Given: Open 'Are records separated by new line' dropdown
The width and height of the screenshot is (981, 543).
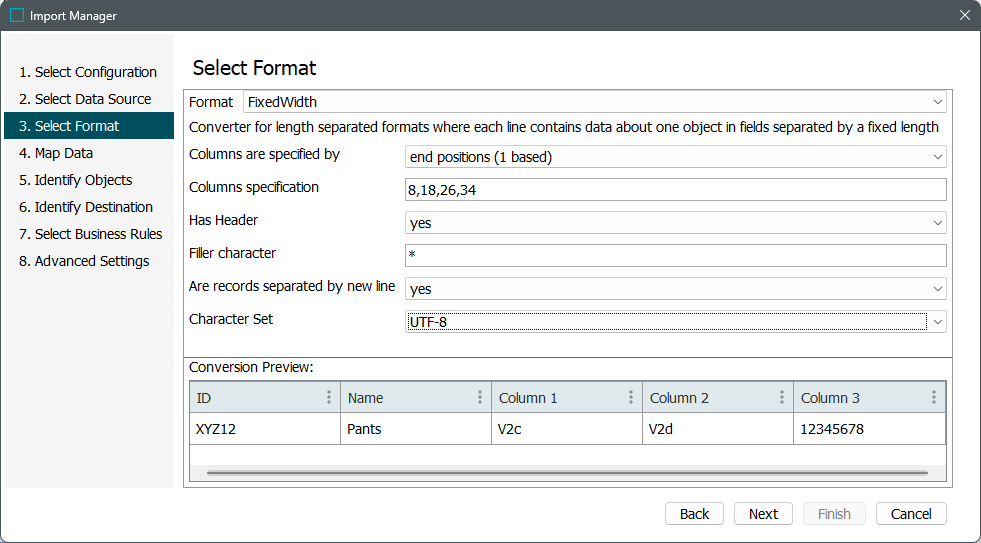Looking at the screenshot, I should pos(937,289).
